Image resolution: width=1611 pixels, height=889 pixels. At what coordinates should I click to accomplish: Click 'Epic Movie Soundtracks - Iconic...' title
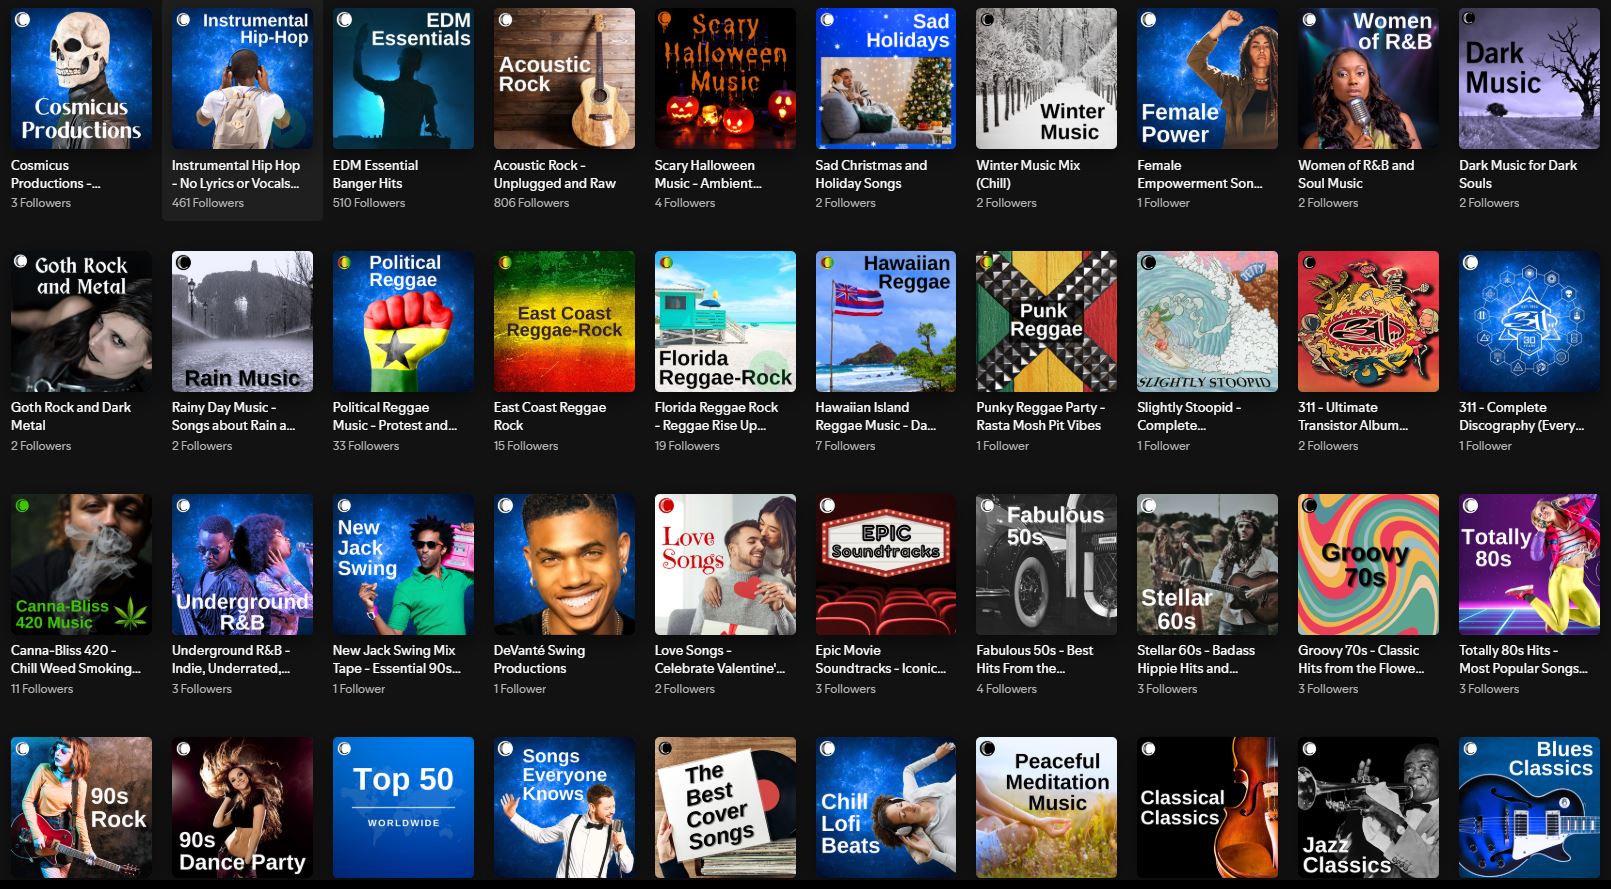(x=881, y=659)
